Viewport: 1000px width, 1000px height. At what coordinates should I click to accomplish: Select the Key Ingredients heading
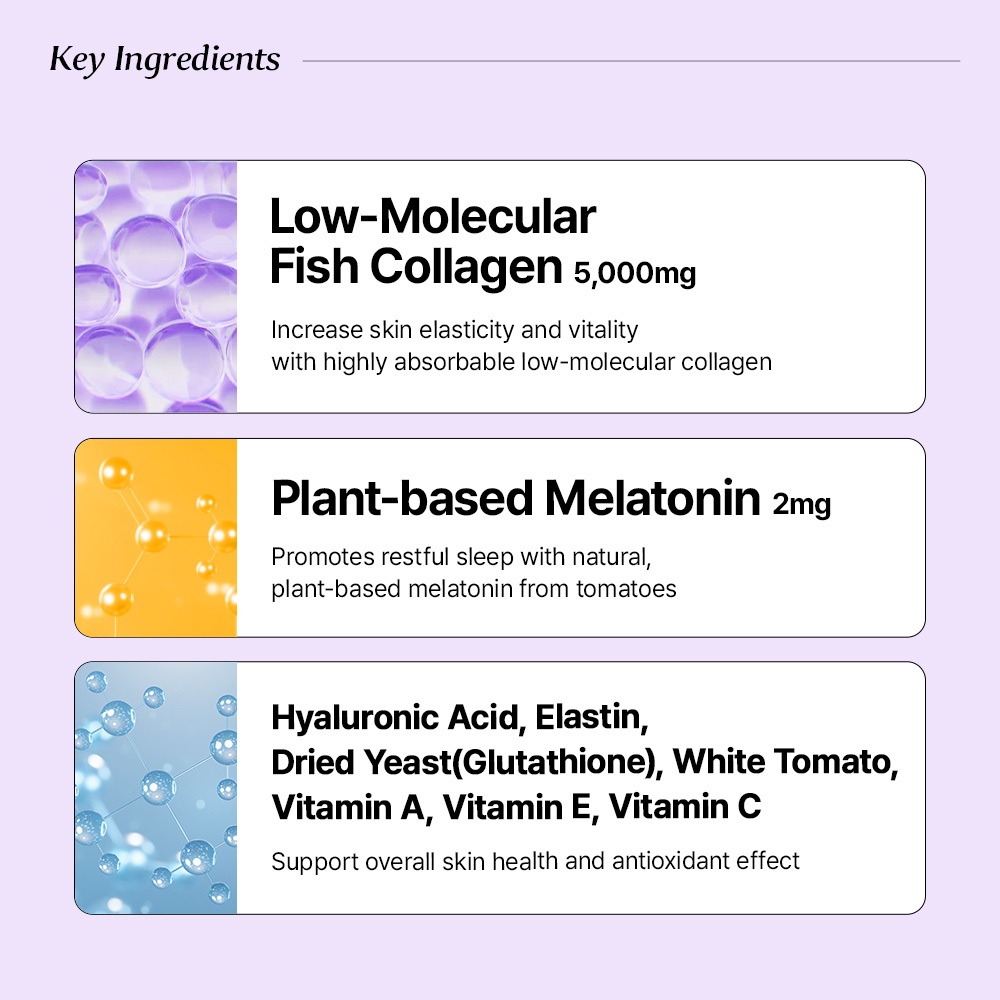(x=165, y=60)
